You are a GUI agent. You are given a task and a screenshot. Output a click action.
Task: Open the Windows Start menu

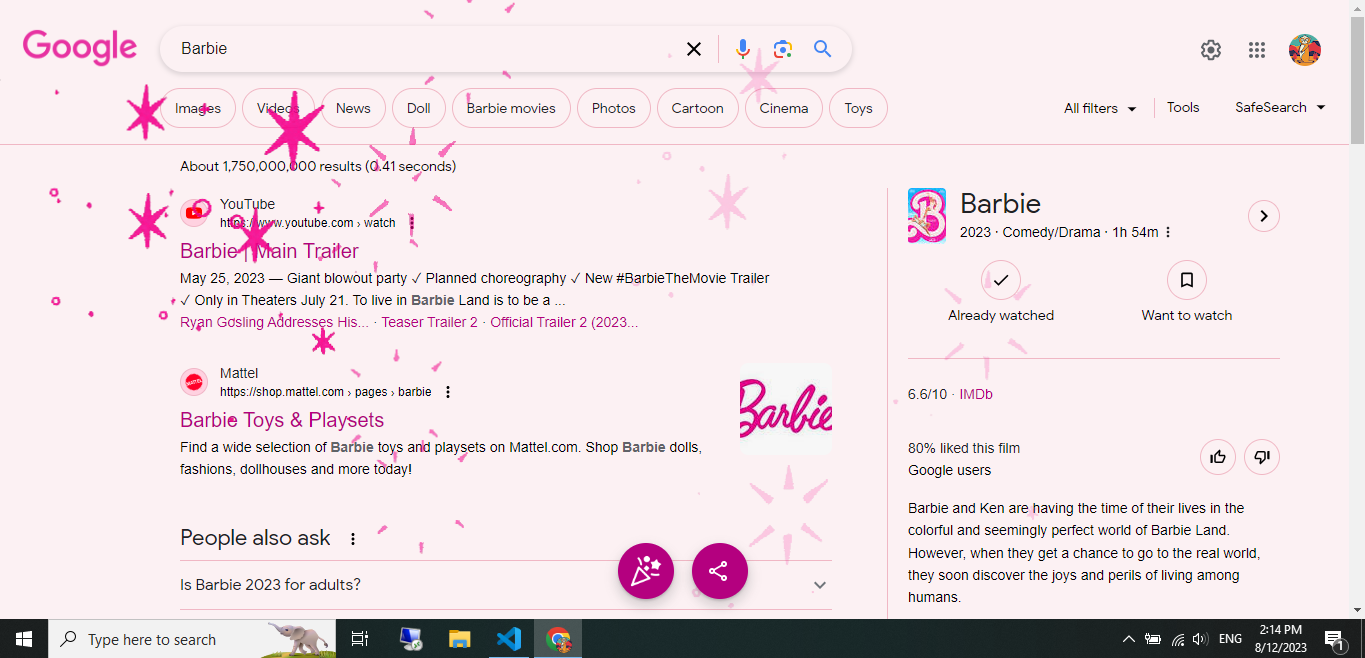(24, 639)
